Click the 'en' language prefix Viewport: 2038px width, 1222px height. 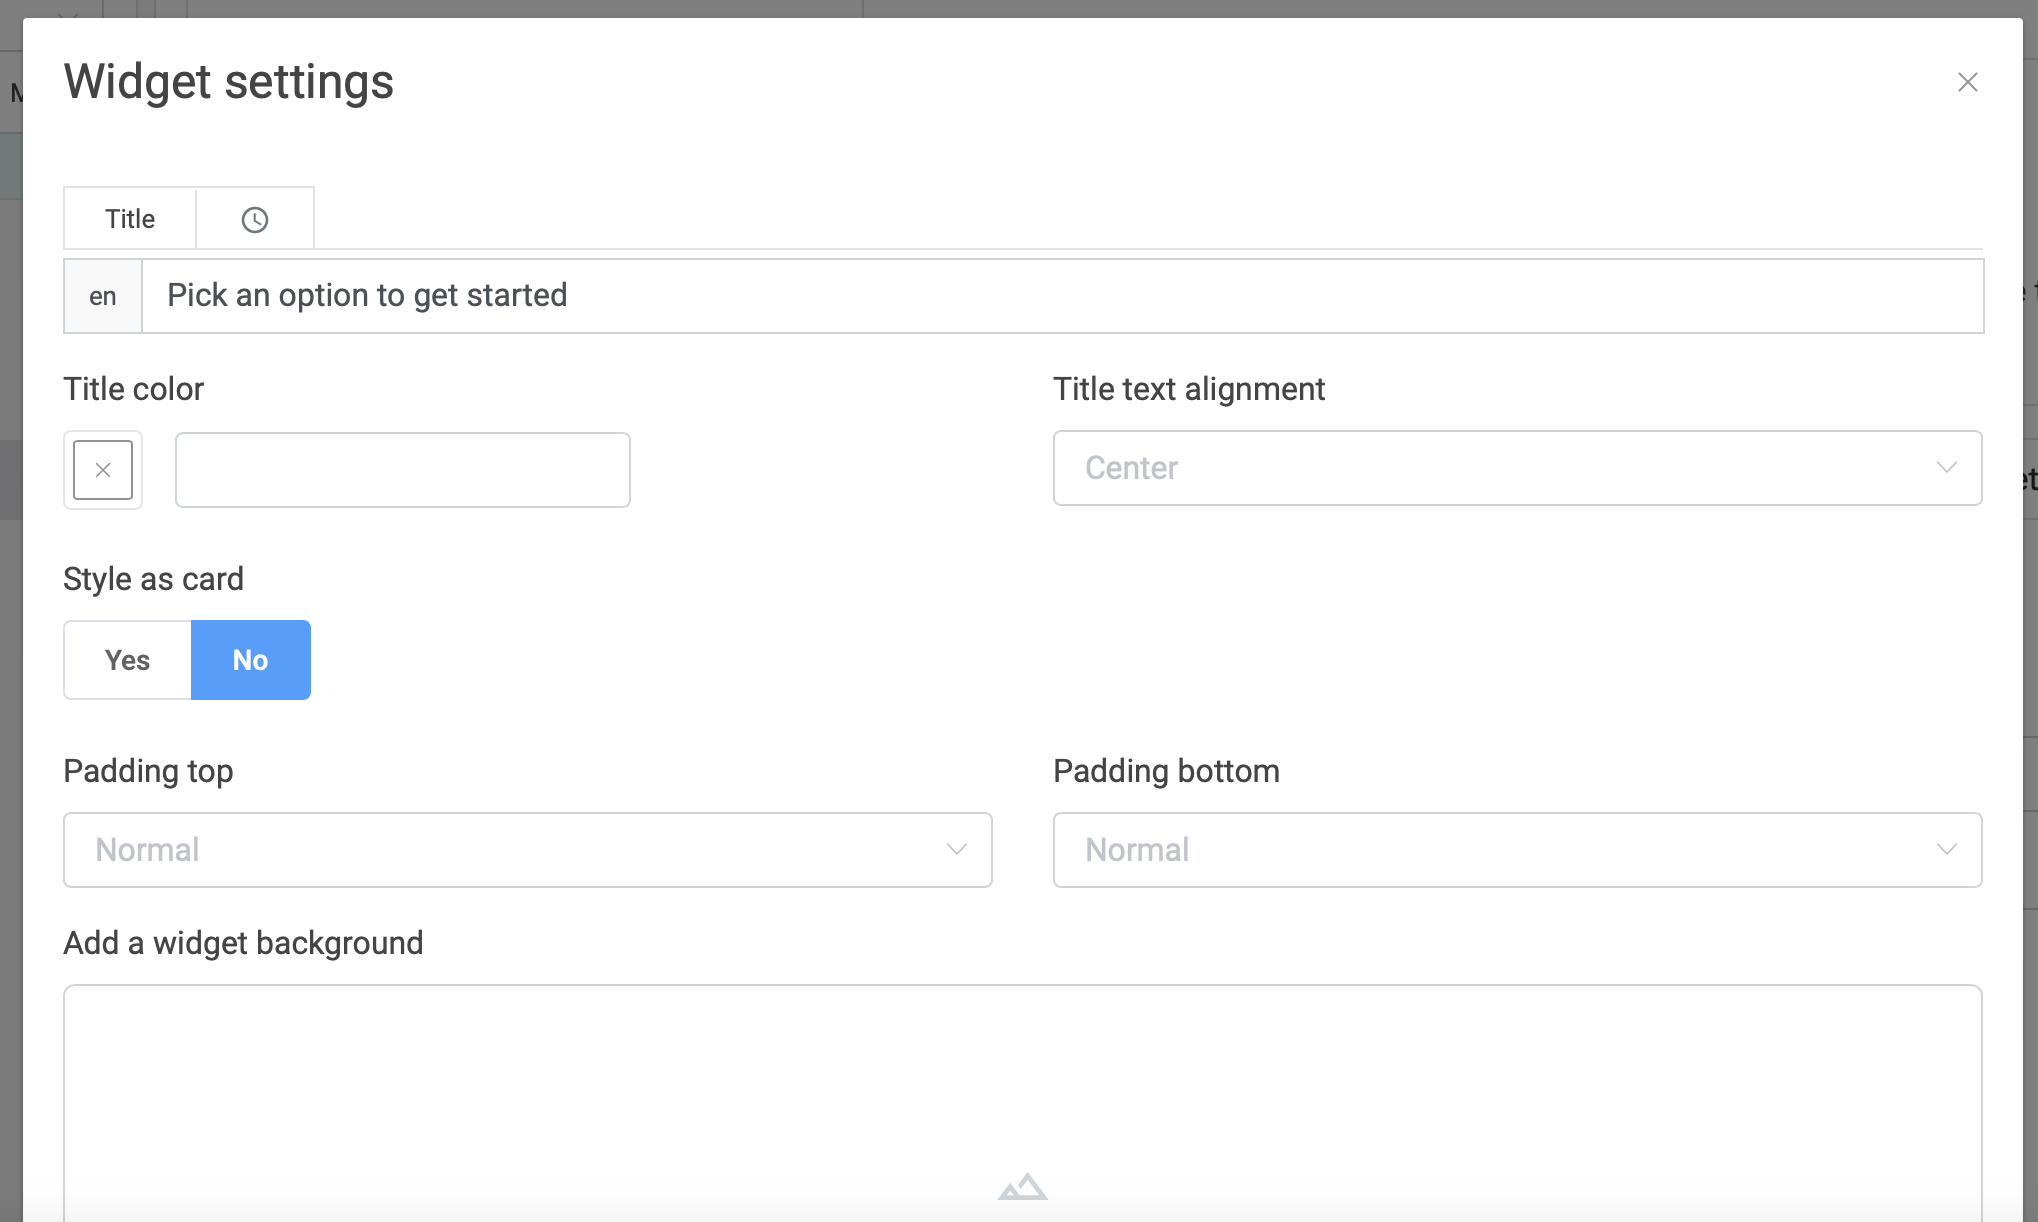[103, 296]
